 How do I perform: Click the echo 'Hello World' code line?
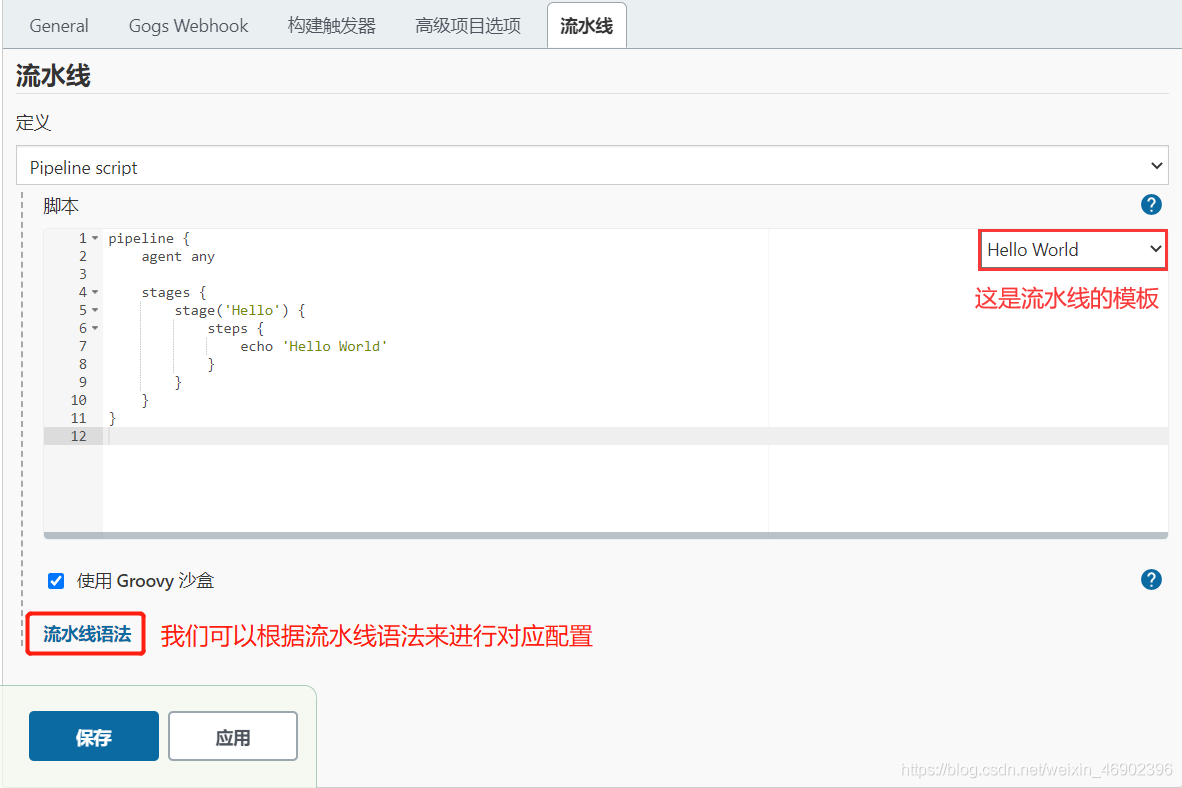point(313,347)
